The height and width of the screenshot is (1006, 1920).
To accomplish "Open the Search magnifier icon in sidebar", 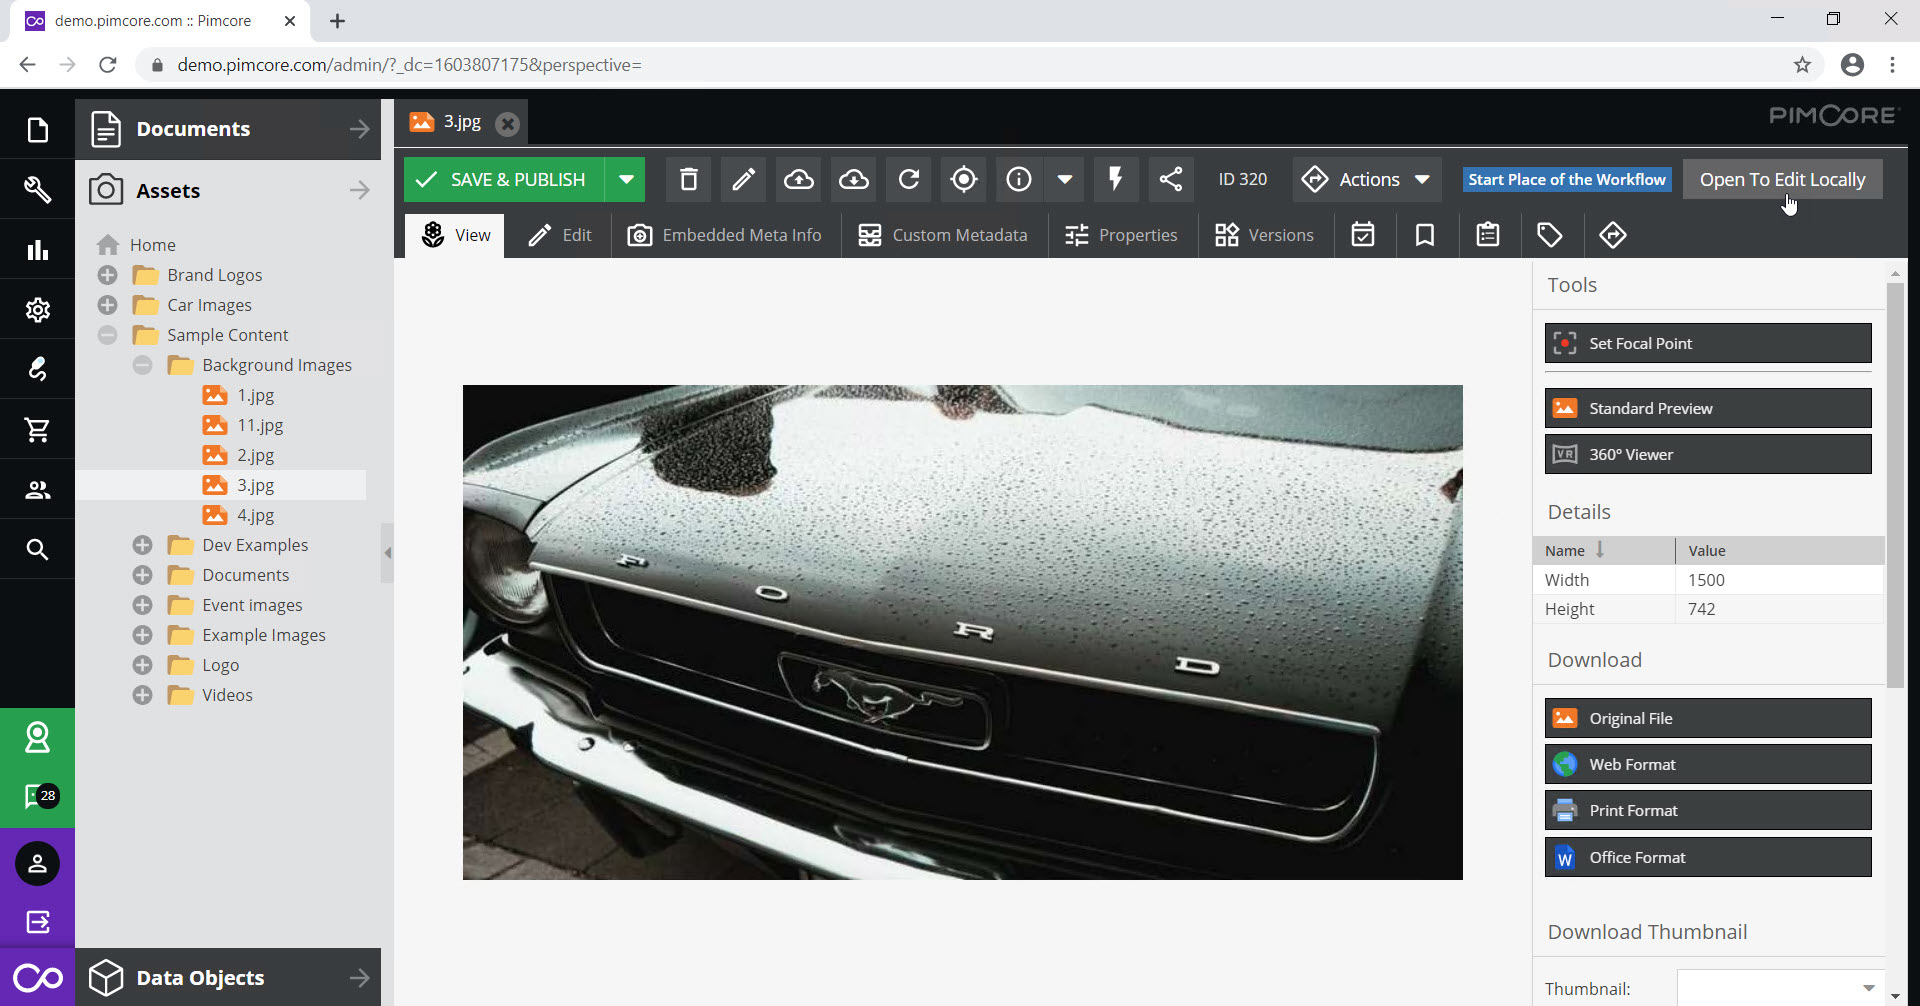I will click(x=37, y=549).
